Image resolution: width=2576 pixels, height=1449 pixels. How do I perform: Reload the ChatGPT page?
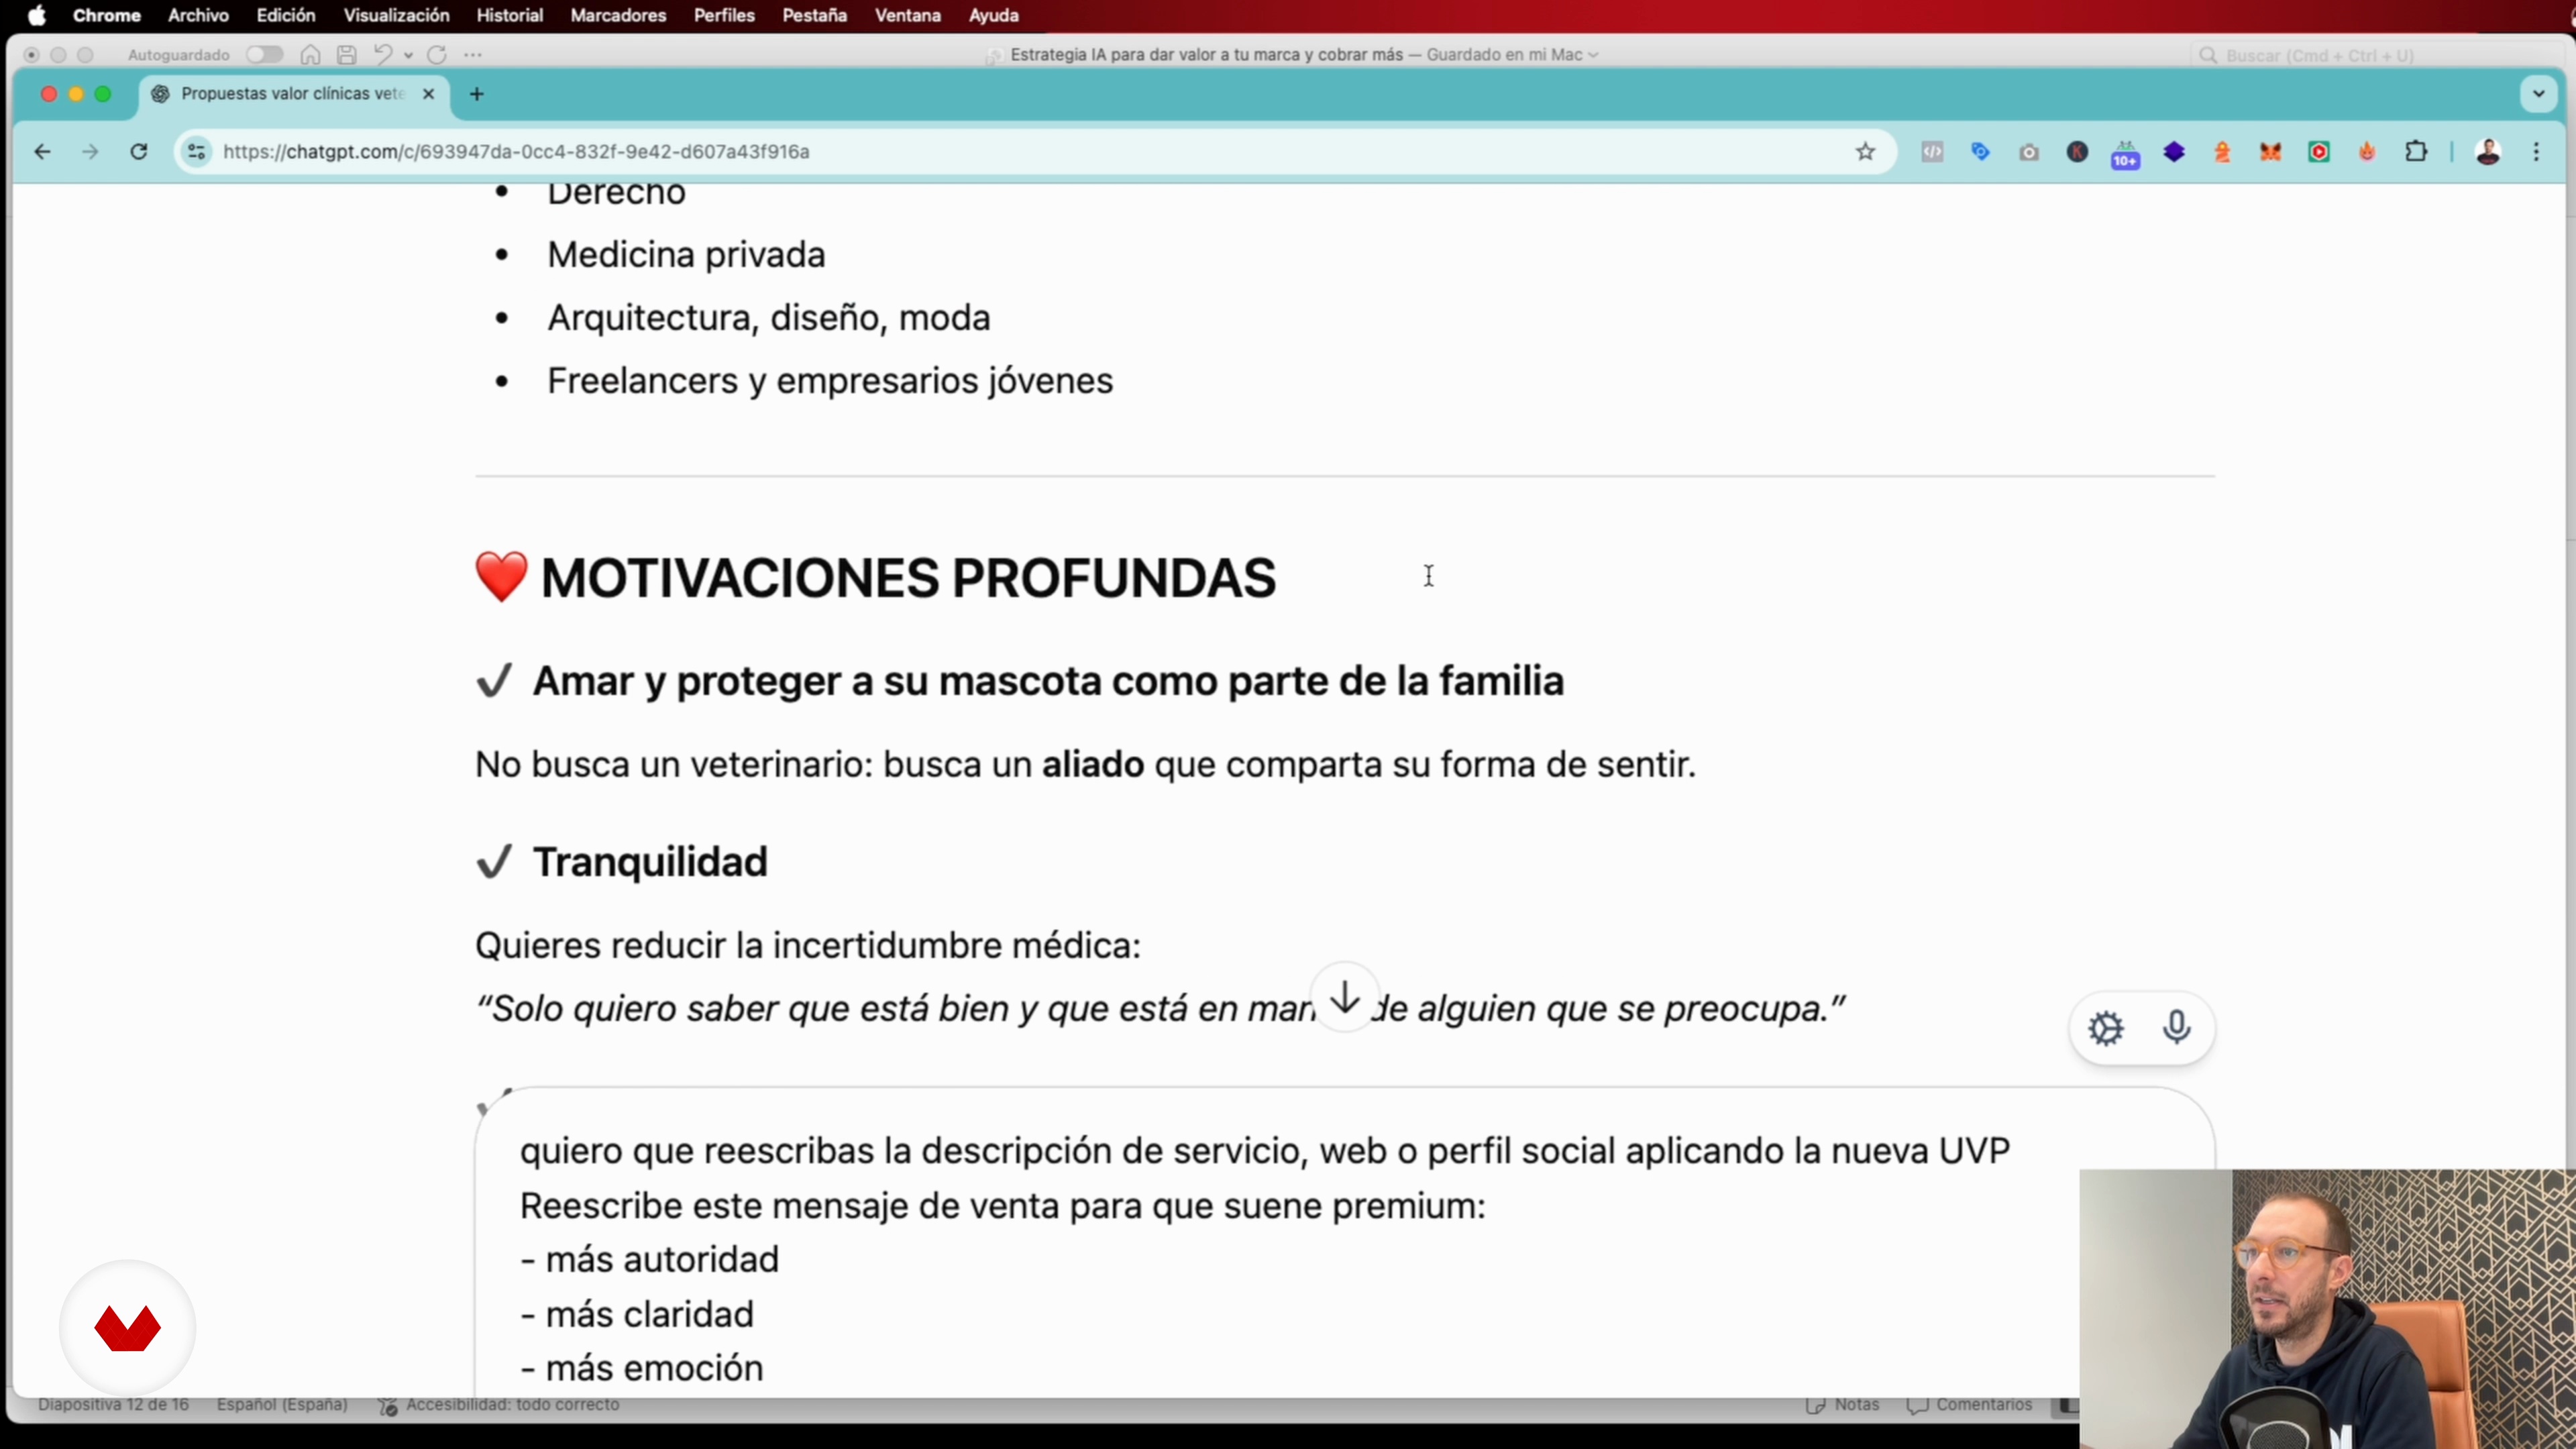pyautogui.click(x=139, y=152)
